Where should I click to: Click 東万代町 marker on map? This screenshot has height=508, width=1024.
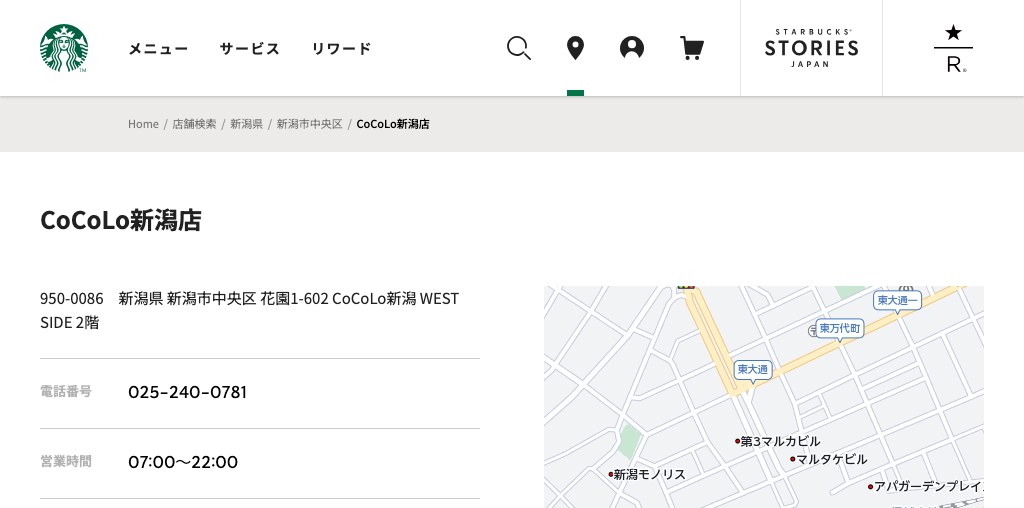pos(840,329)
